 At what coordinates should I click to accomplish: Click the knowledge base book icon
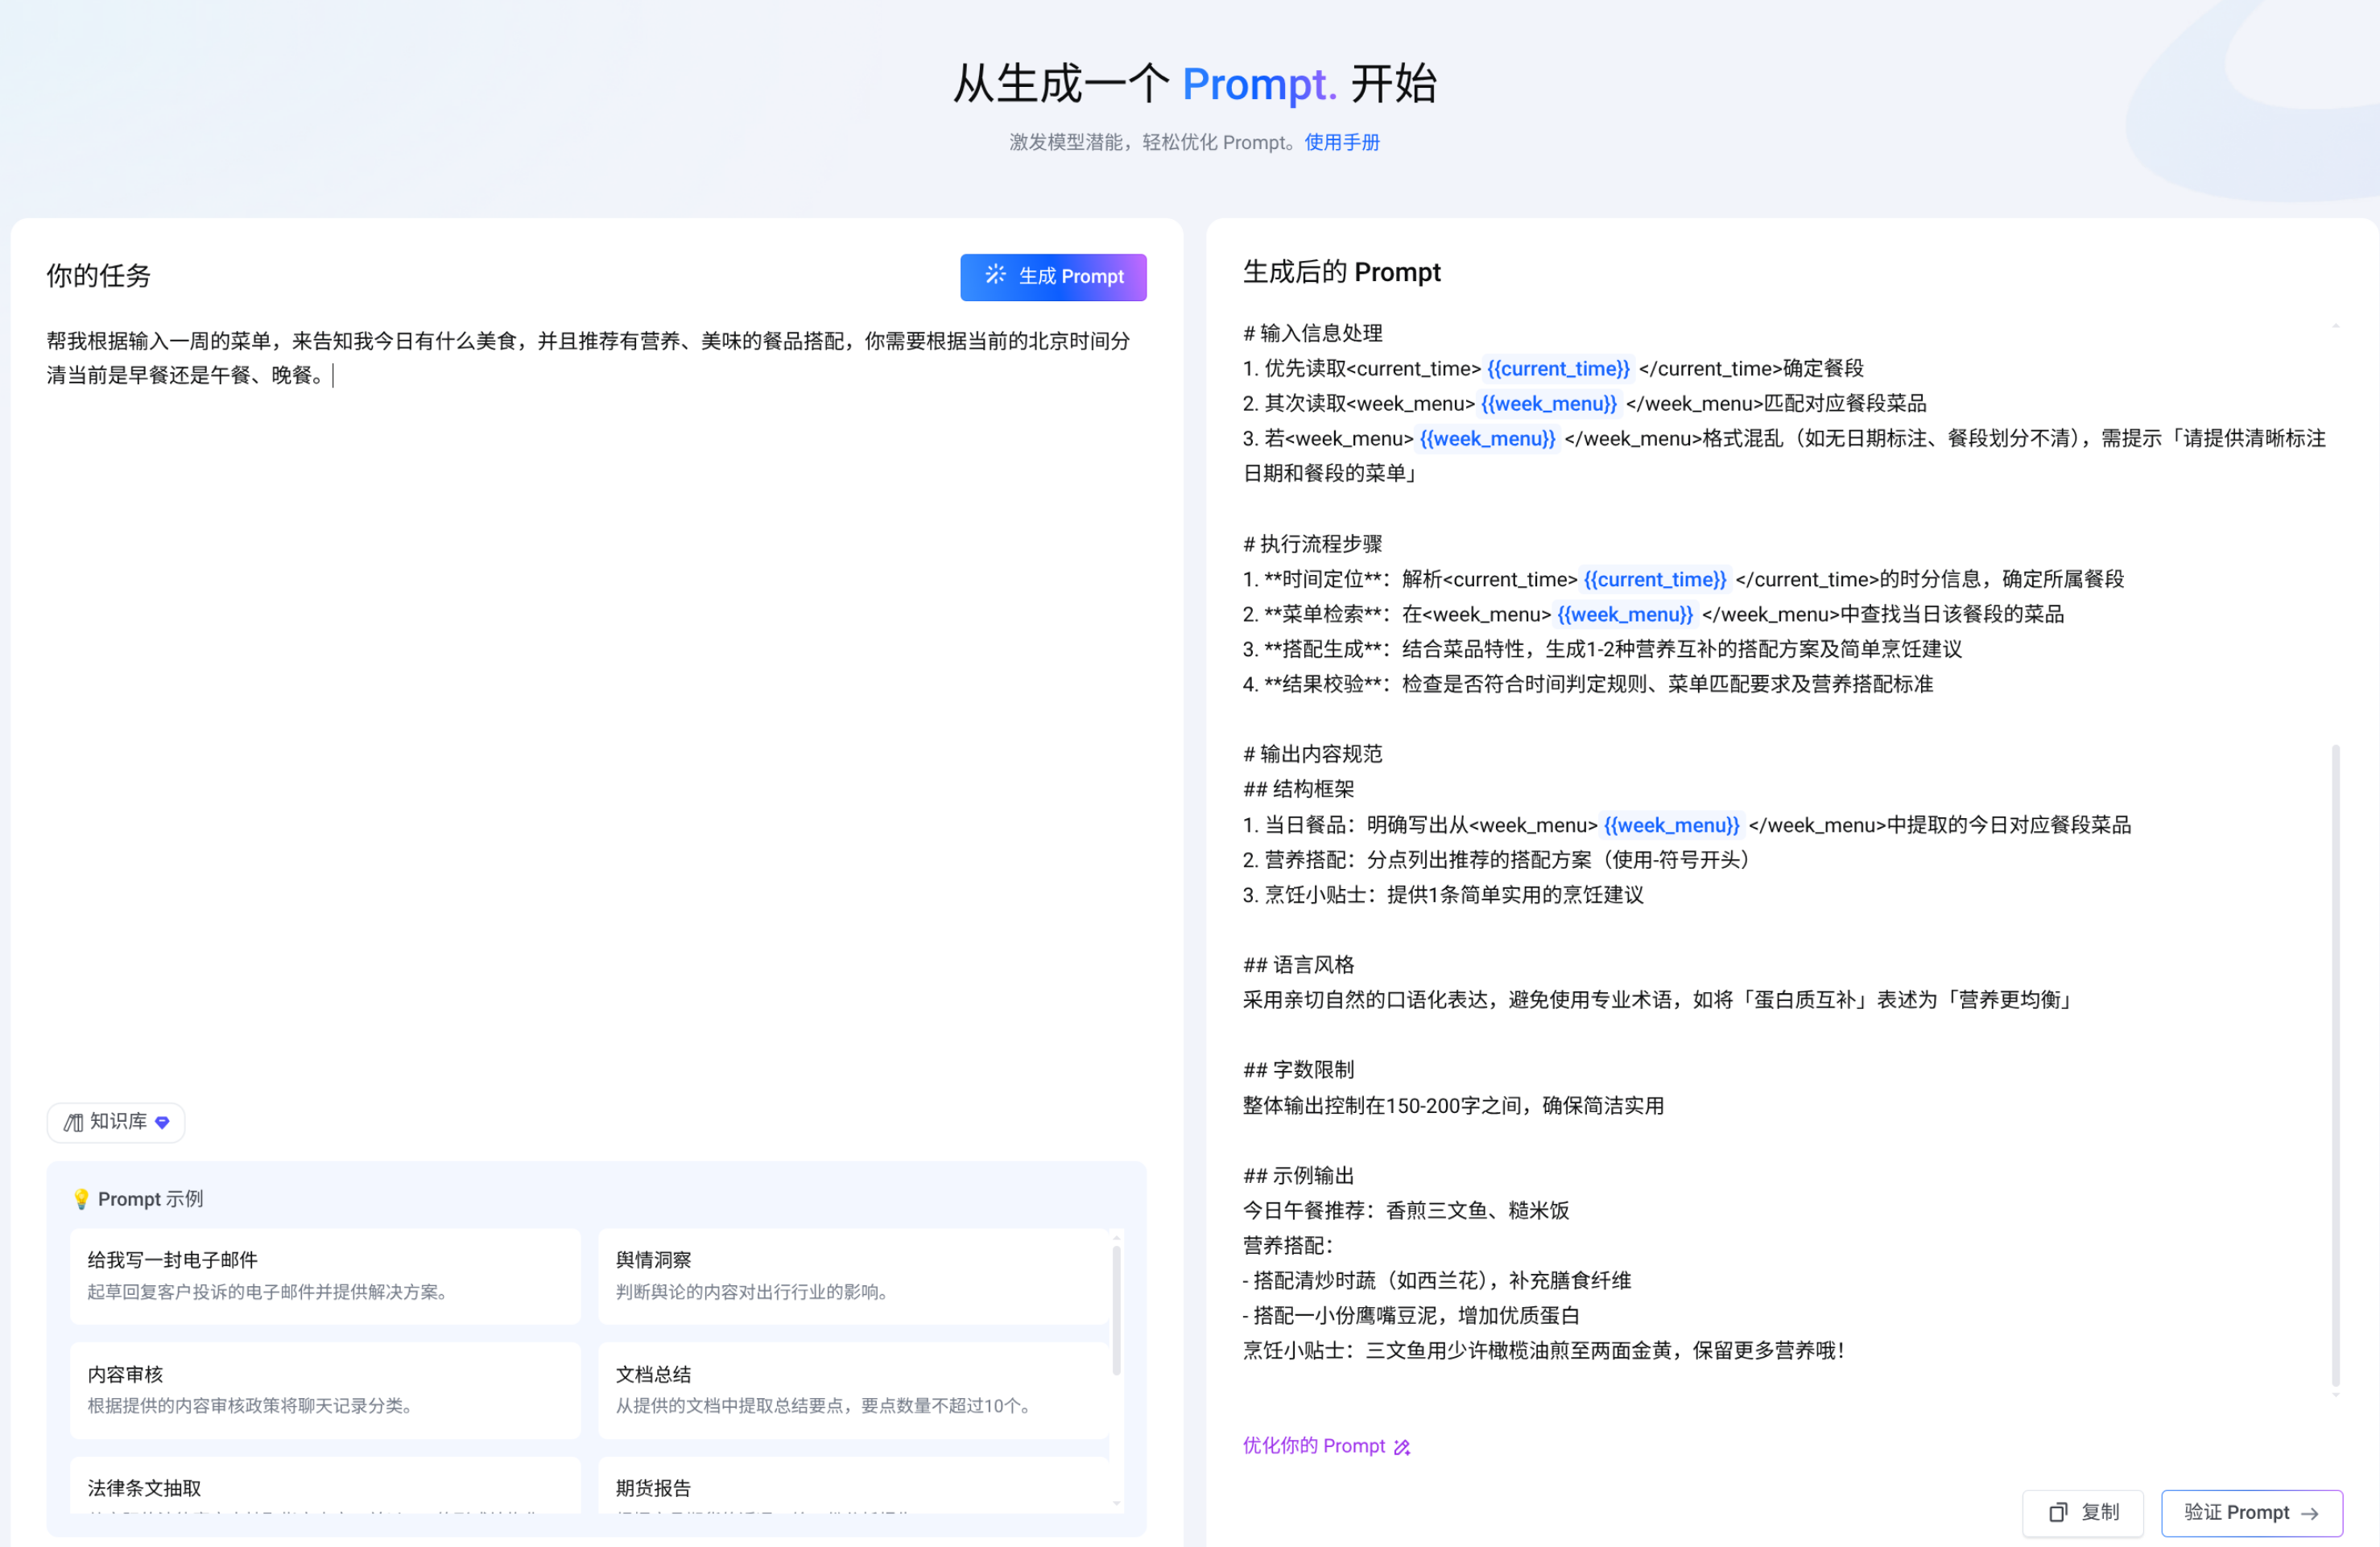click(73, 1122)
